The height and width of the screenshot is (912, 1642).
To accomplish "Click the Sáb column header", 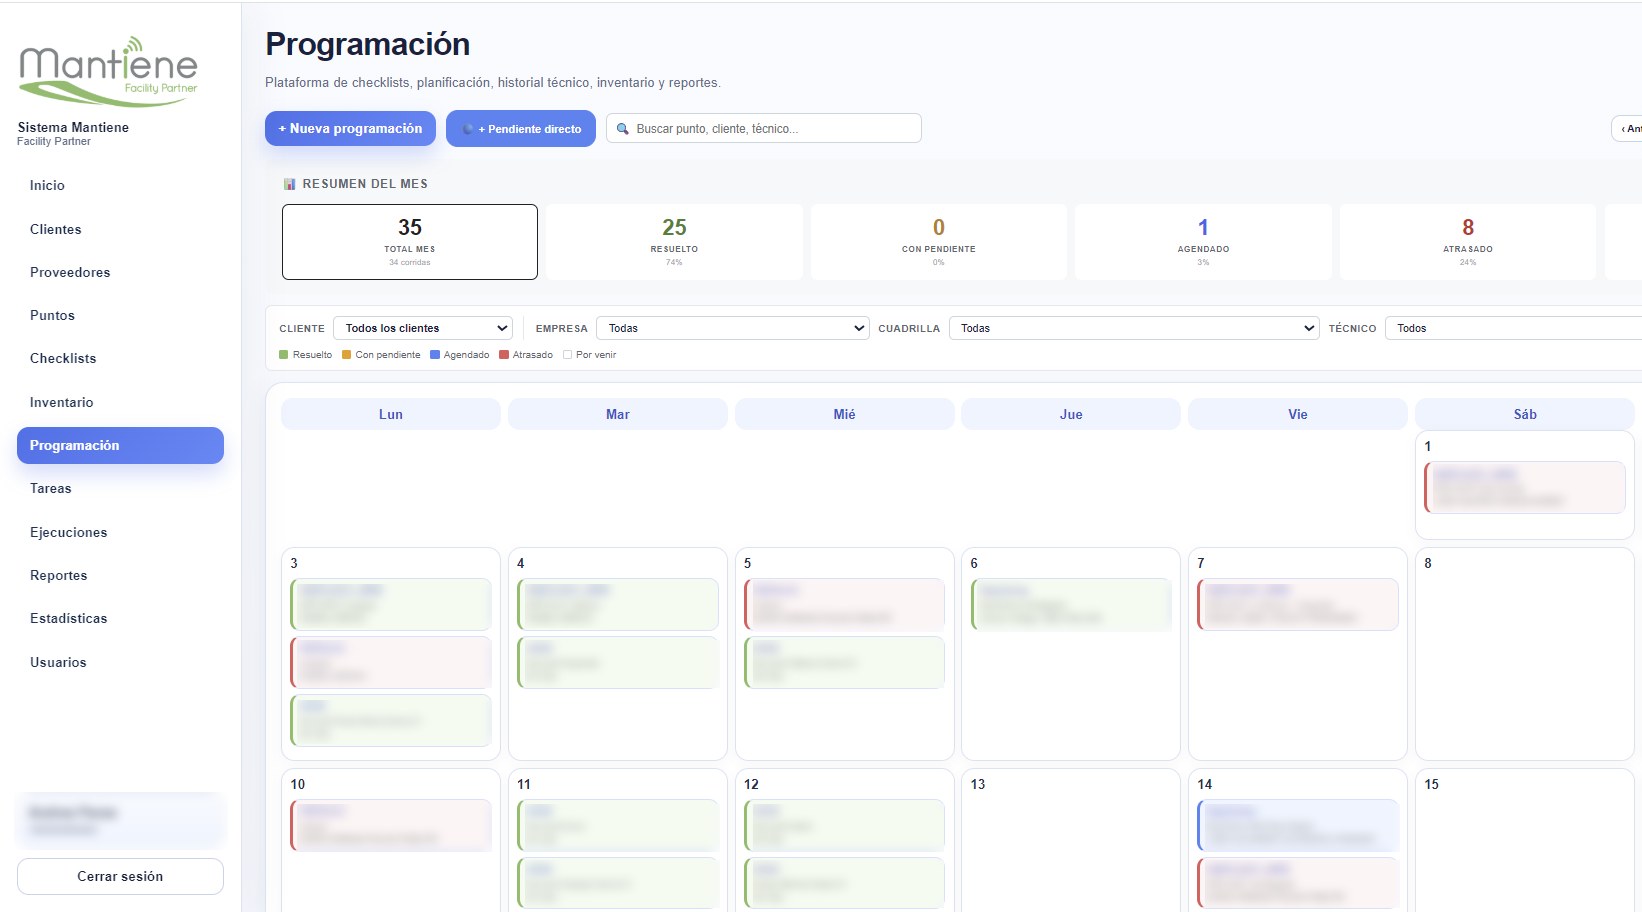I will coord(1525,414).
